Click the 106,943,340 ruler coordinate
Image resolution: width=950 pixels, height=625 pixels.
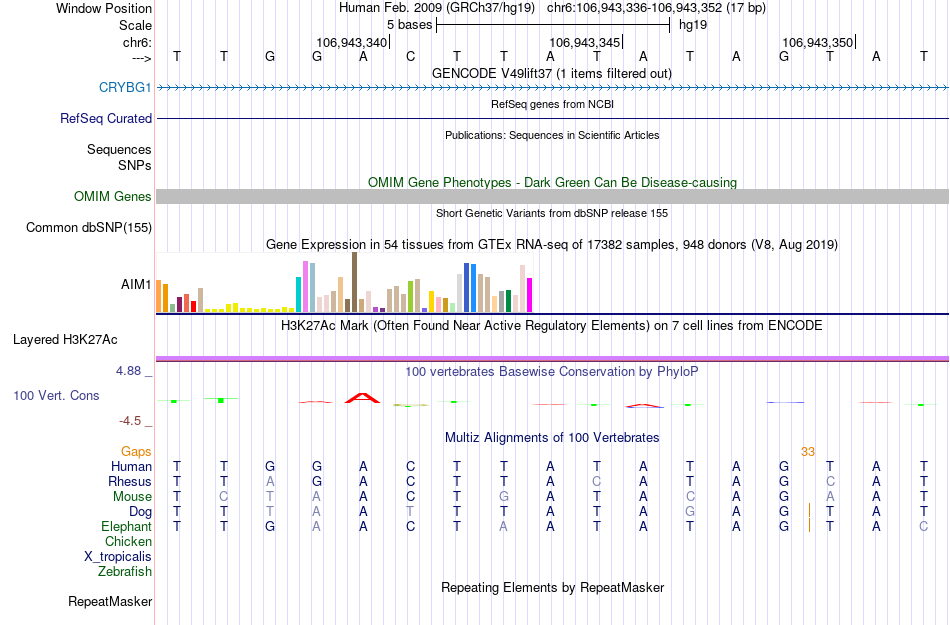point(351,43)
